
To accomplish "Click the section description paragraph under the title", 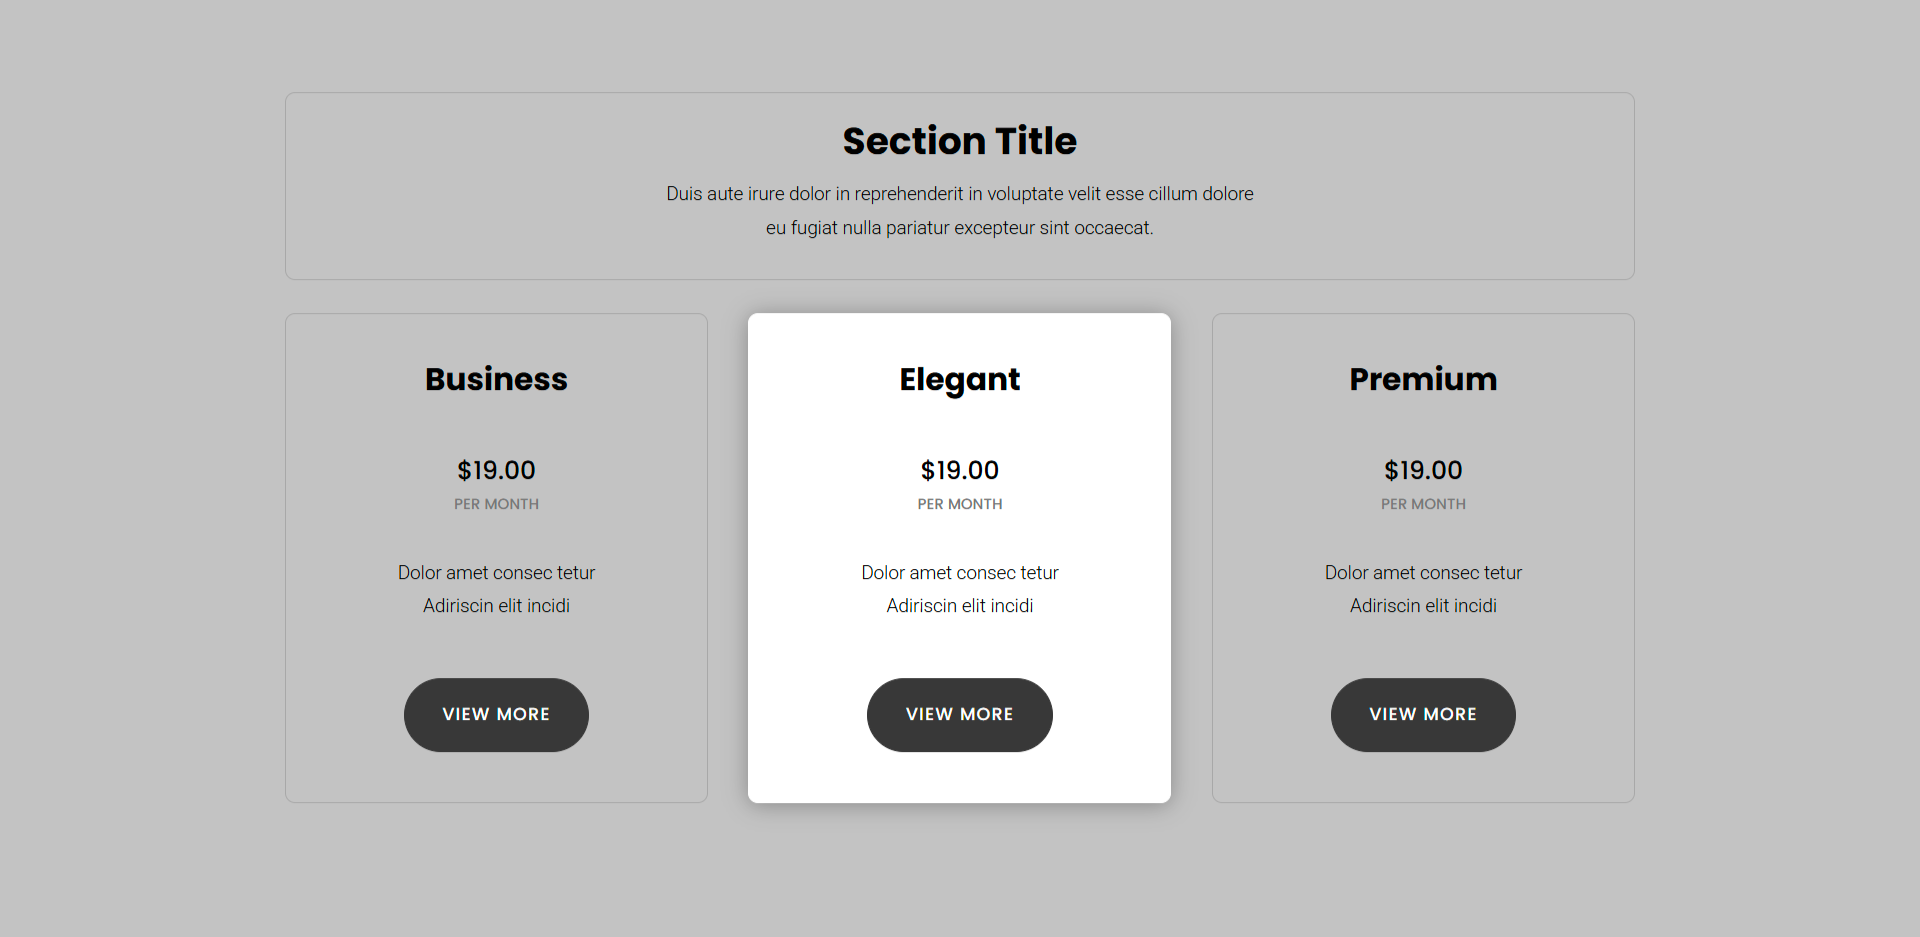I will [959, 210].
